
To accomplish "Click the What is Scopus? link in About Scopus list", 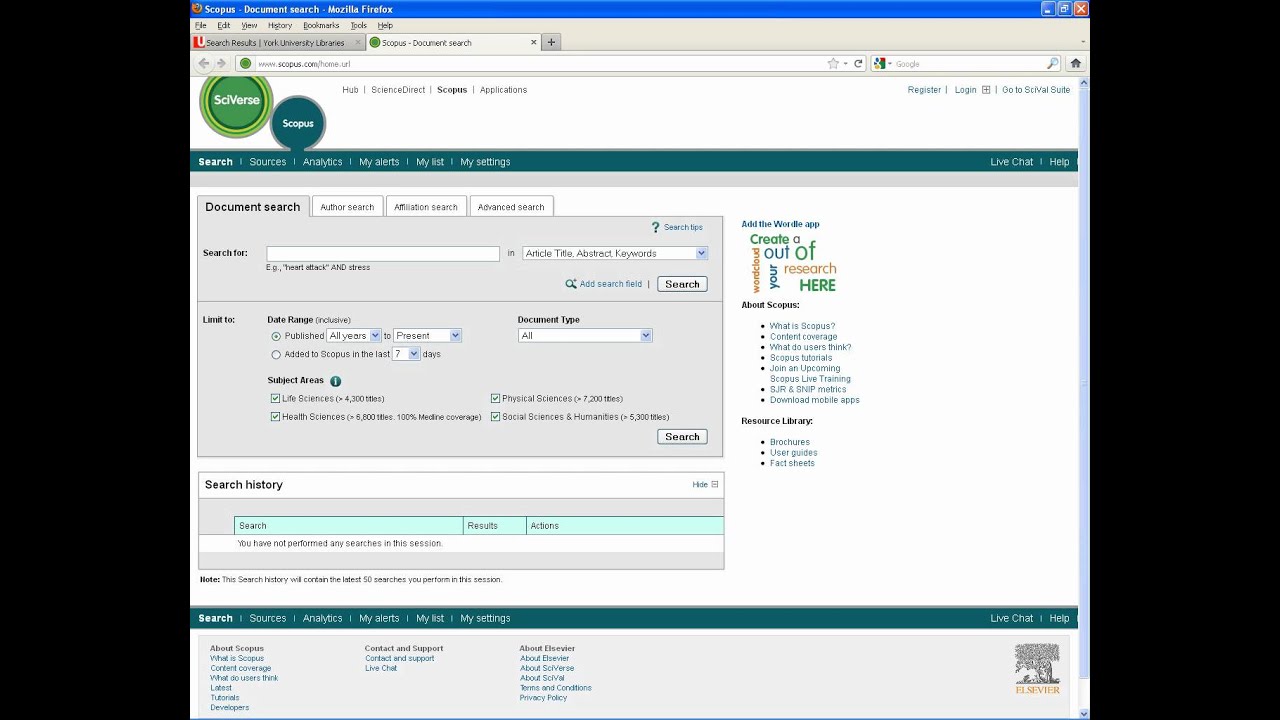I will (802, 326).
